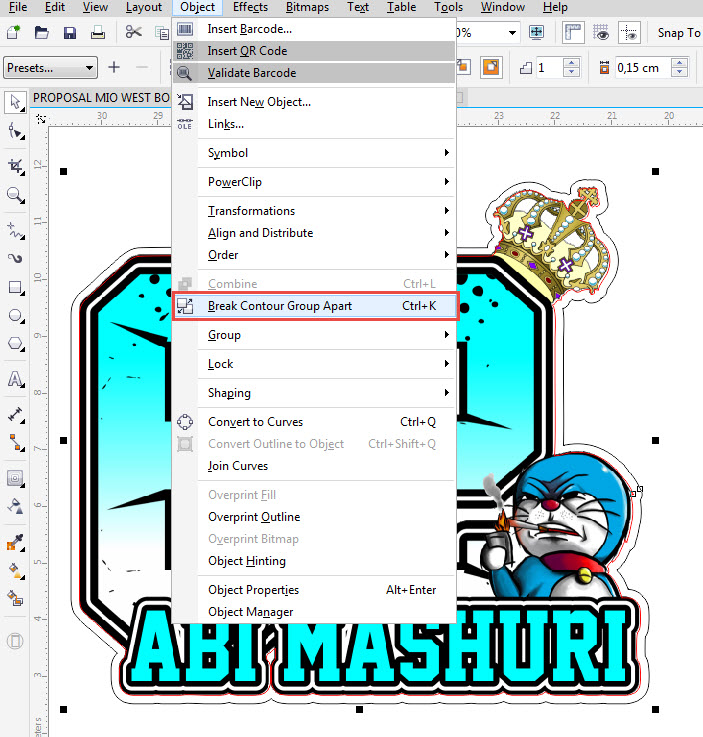Choose Insert New Object

[315, 102]
